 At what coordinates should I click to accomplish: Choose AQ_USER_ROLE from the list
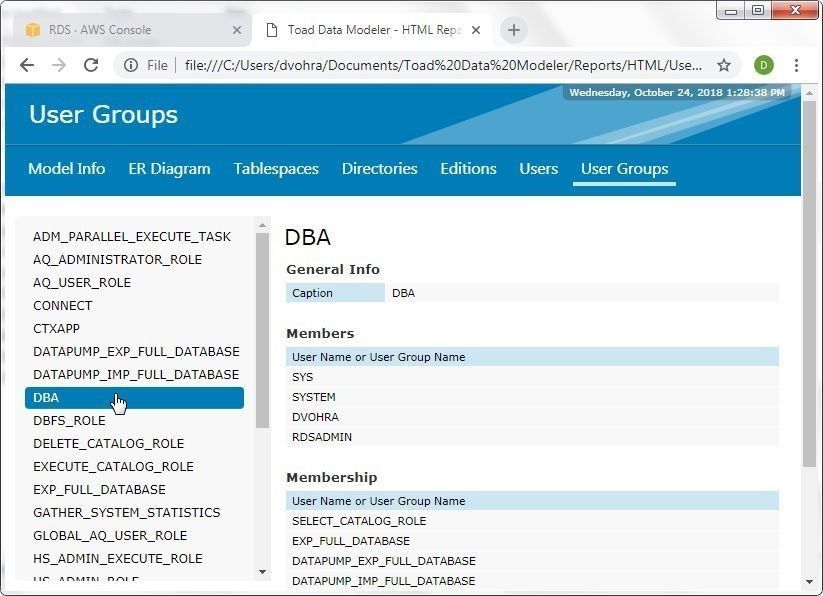pos(82,283)
